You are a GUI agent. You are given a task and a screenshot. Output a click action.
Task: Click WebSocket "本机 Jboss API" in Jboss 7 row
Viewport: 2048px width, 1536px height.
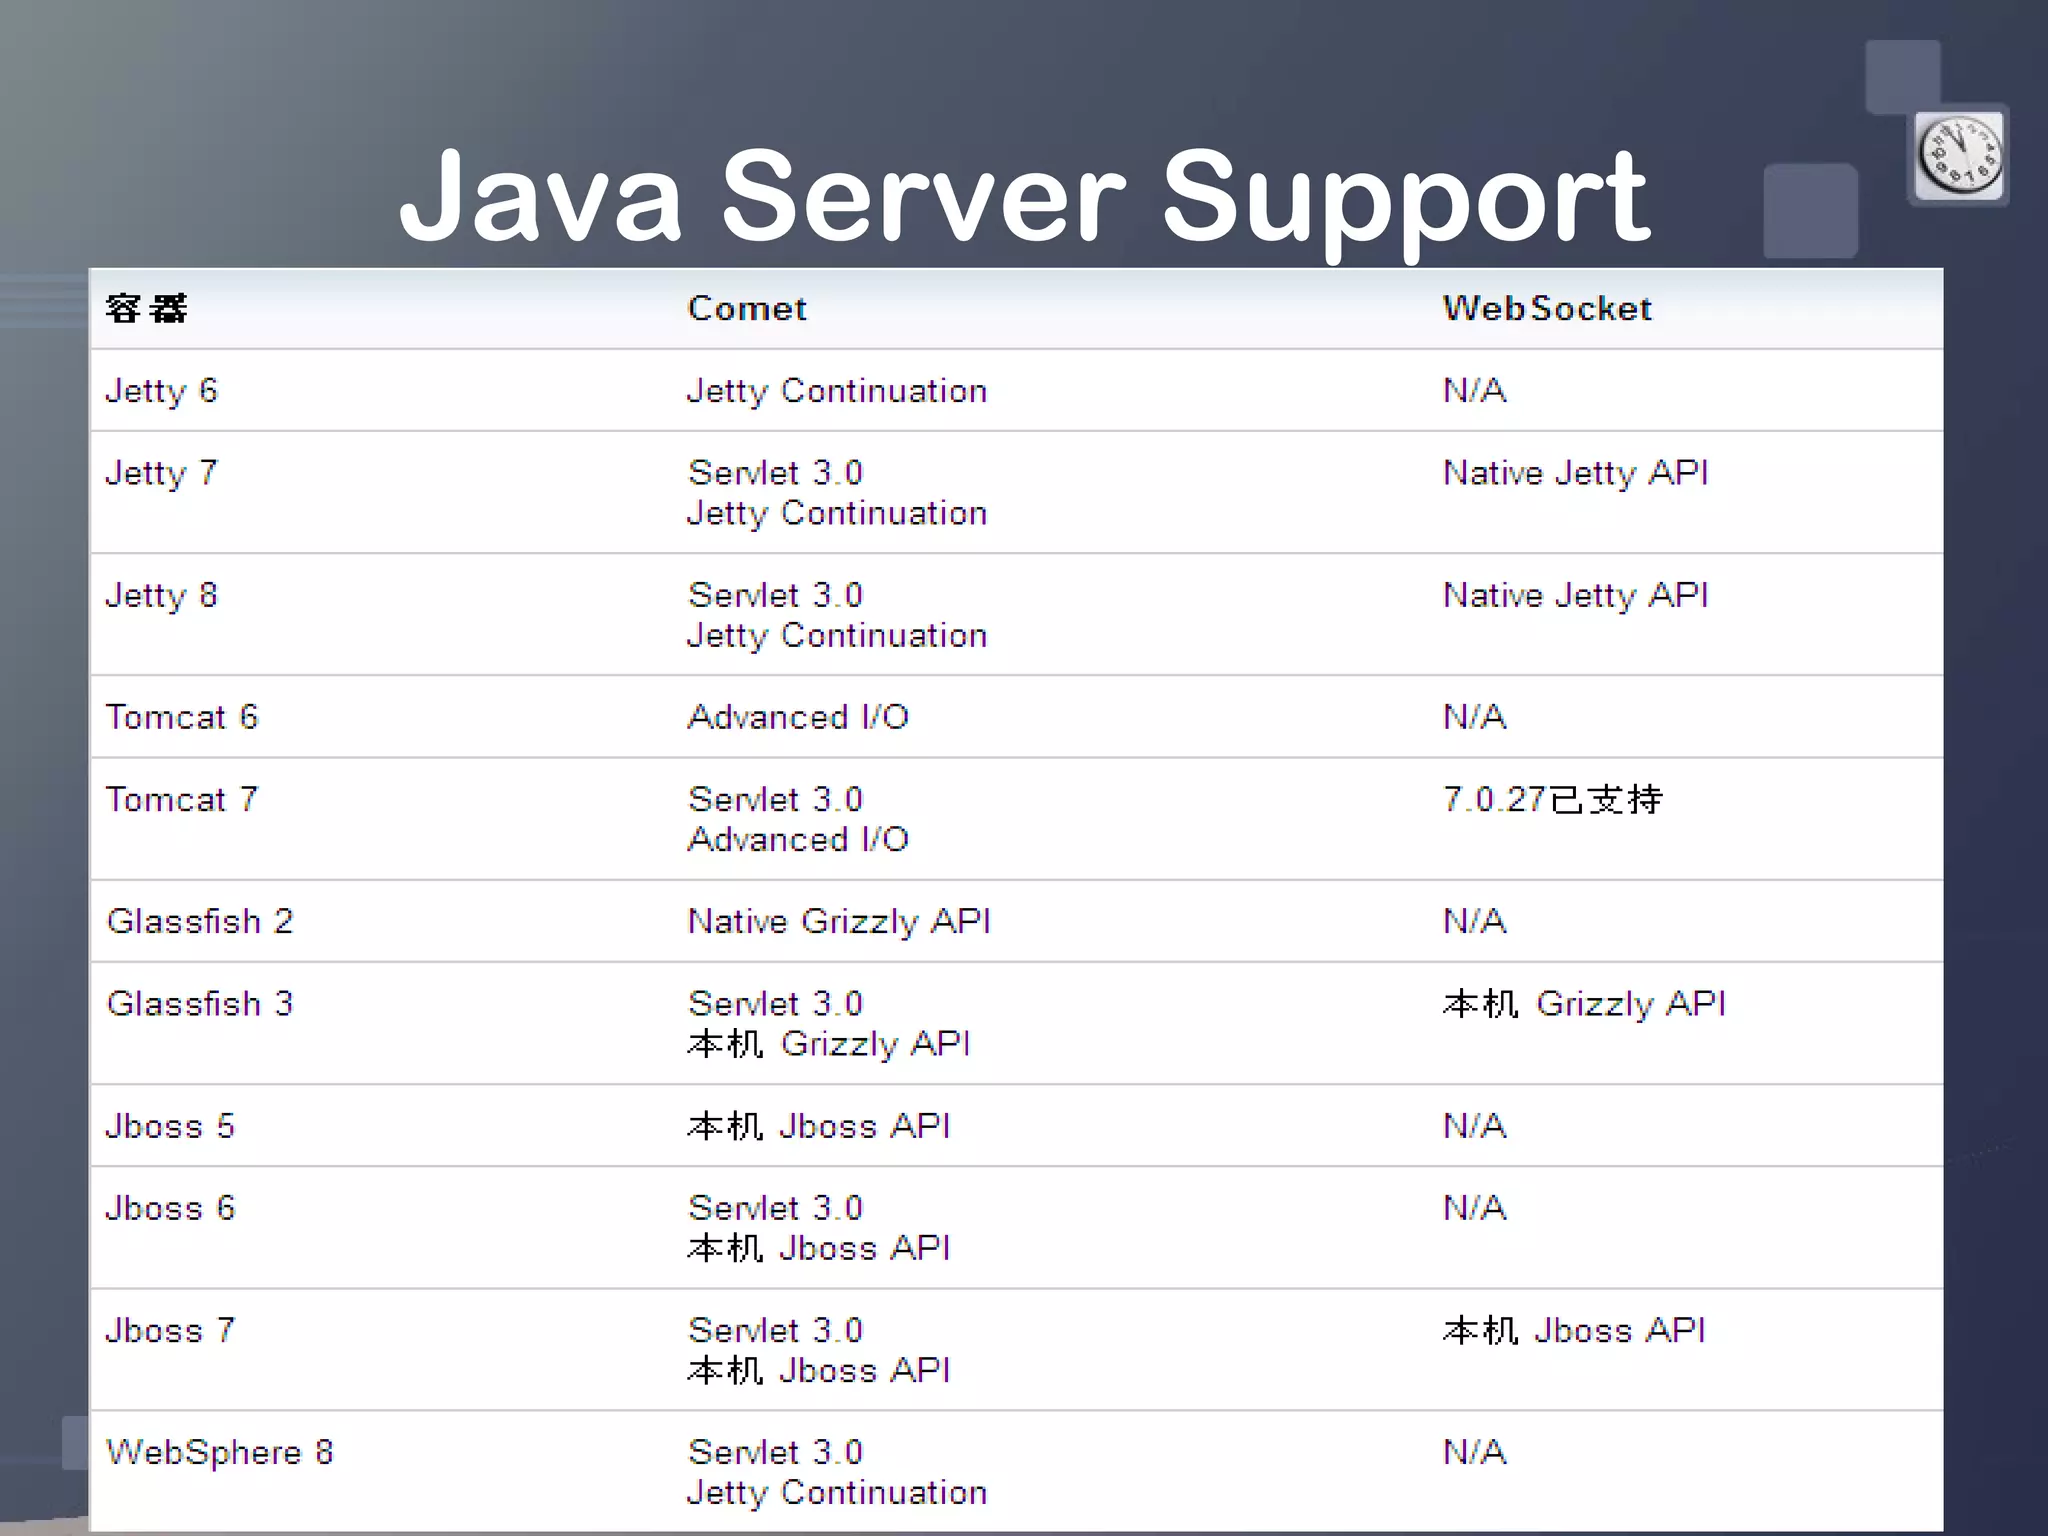(x=1574, y=1331)
